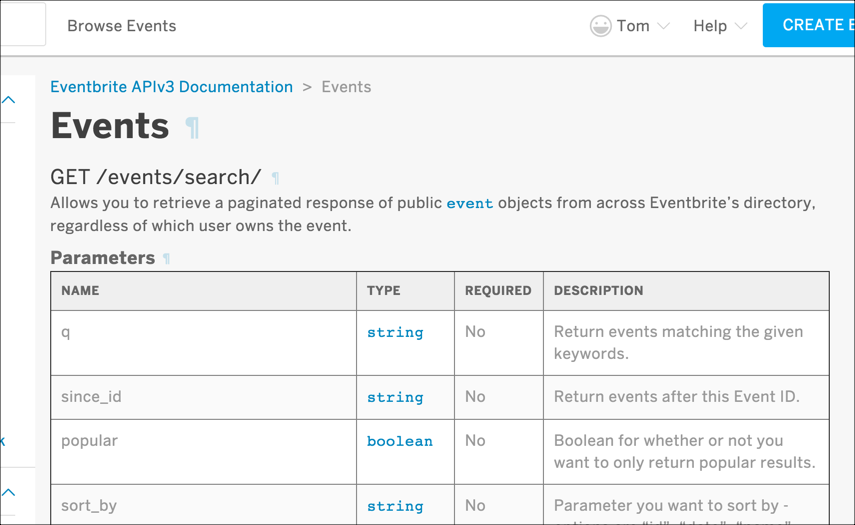Click the search box at top left
The width and height of the screenshot is (855, 525).
[22, 25]
